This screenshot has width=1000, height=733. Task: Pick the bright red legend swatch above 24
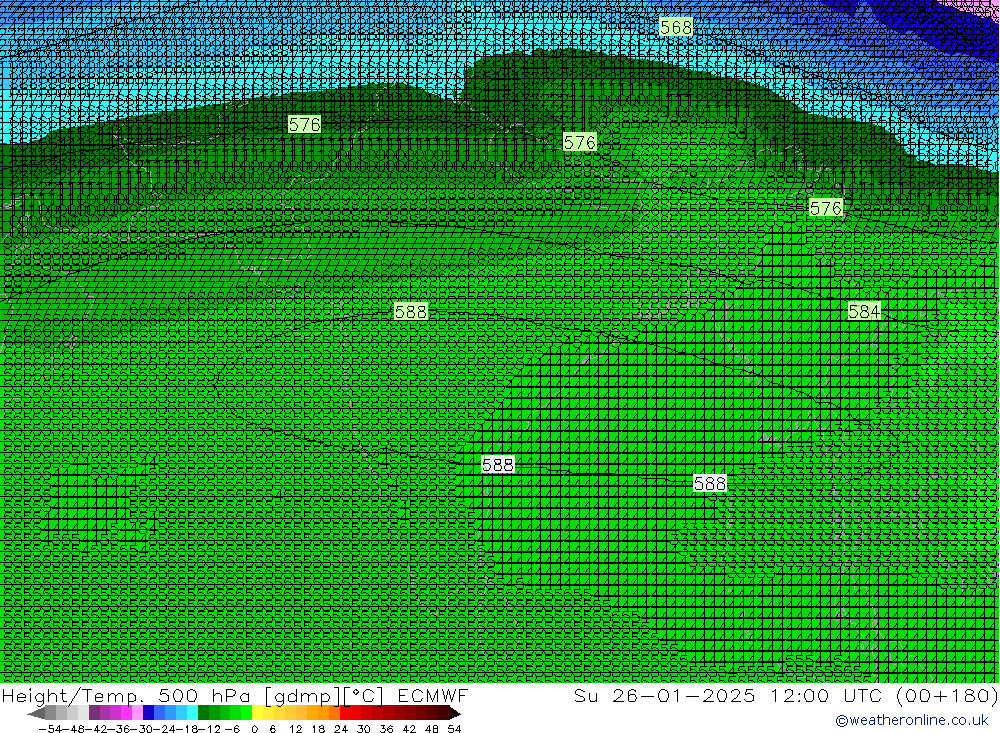(345, 714)
